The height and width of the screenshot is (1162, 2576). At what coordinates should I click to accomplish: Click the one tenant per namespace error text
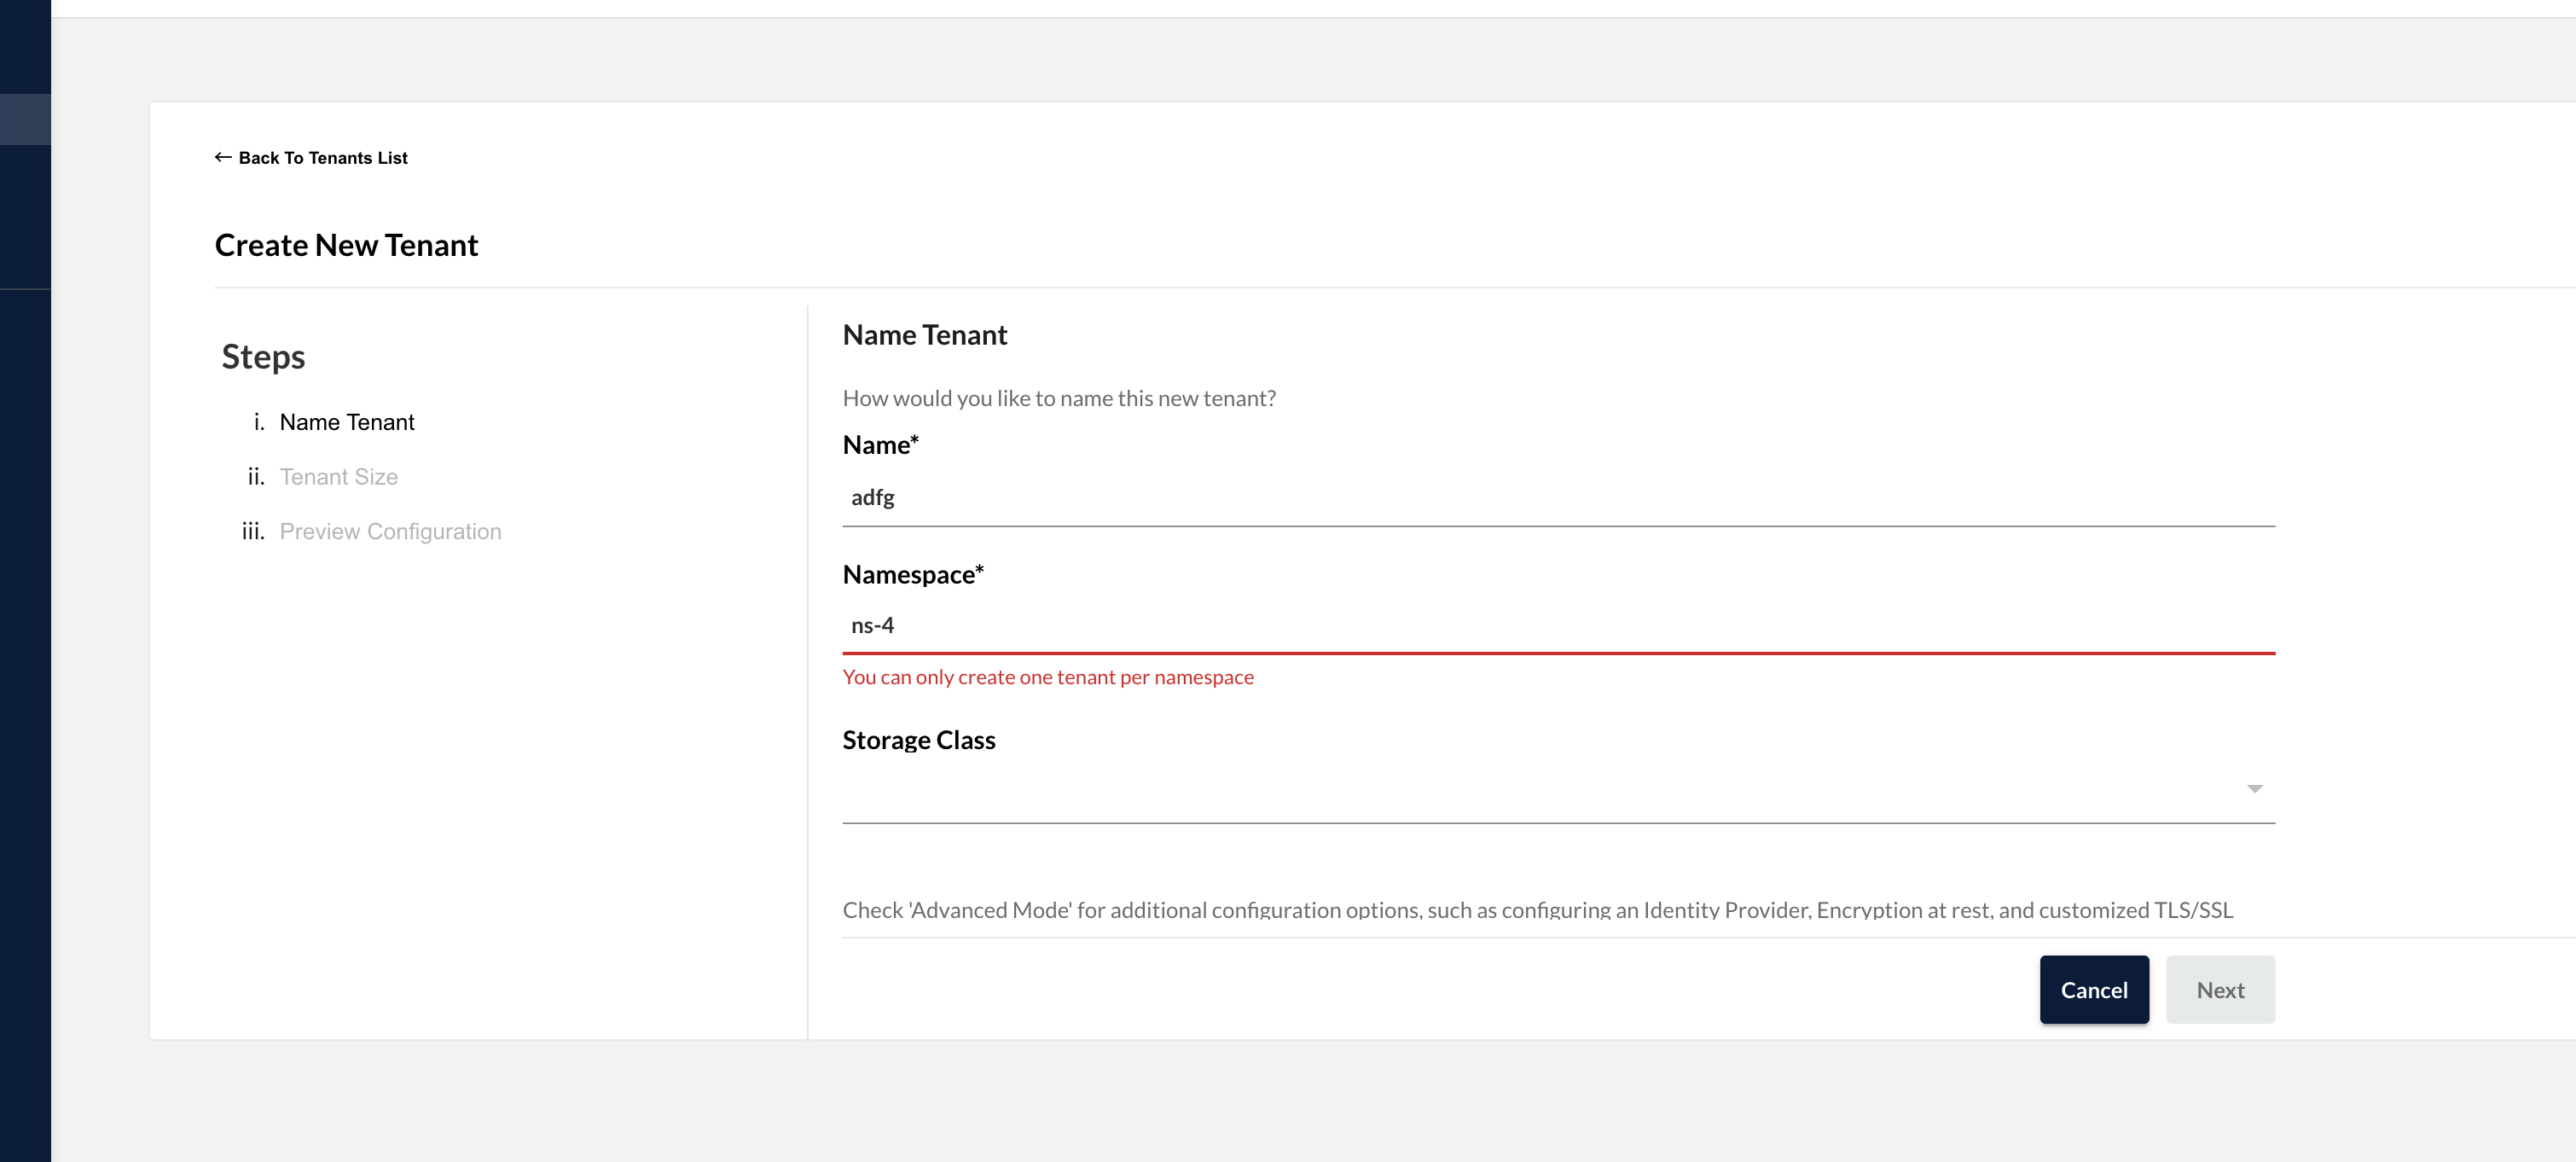[1047, 677]
